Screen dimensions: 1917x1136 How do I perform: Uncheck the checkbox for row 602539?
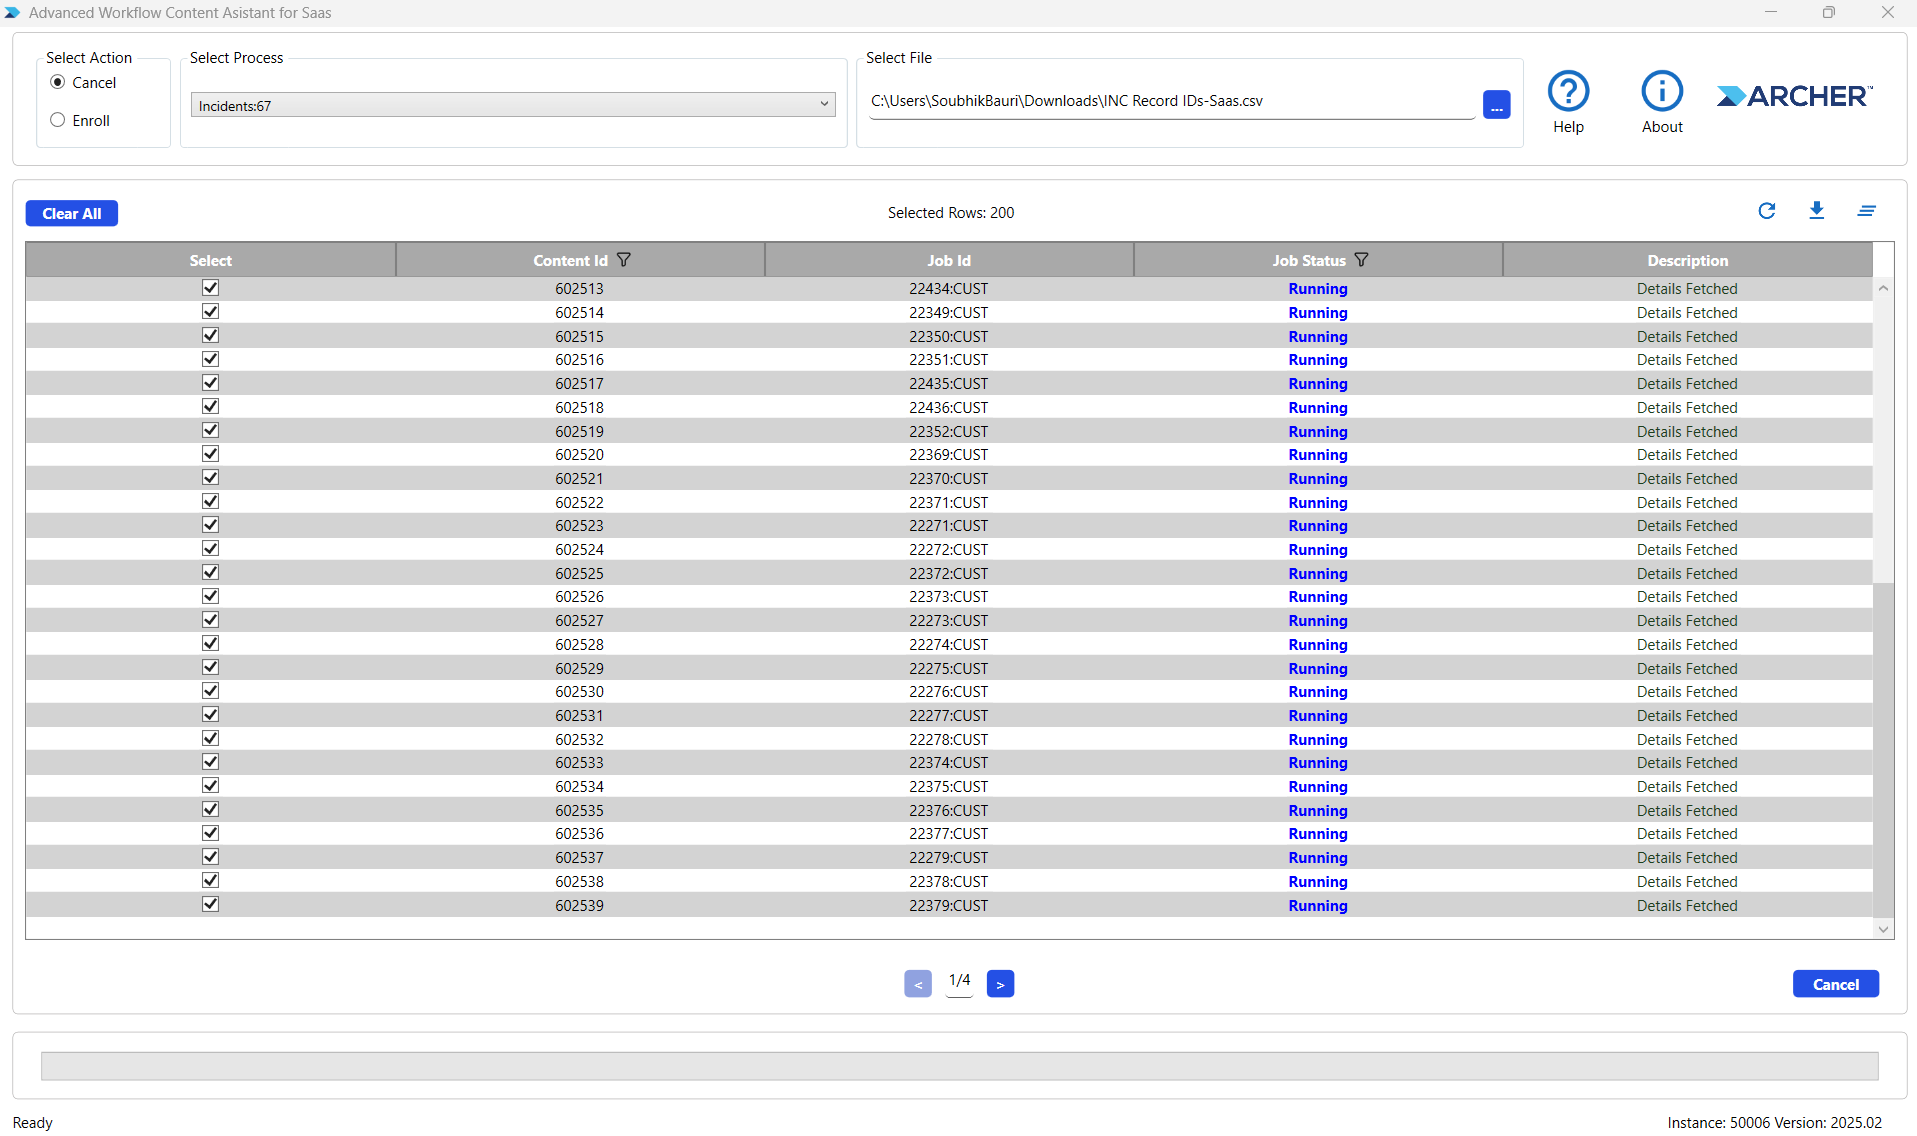[210, 905]
